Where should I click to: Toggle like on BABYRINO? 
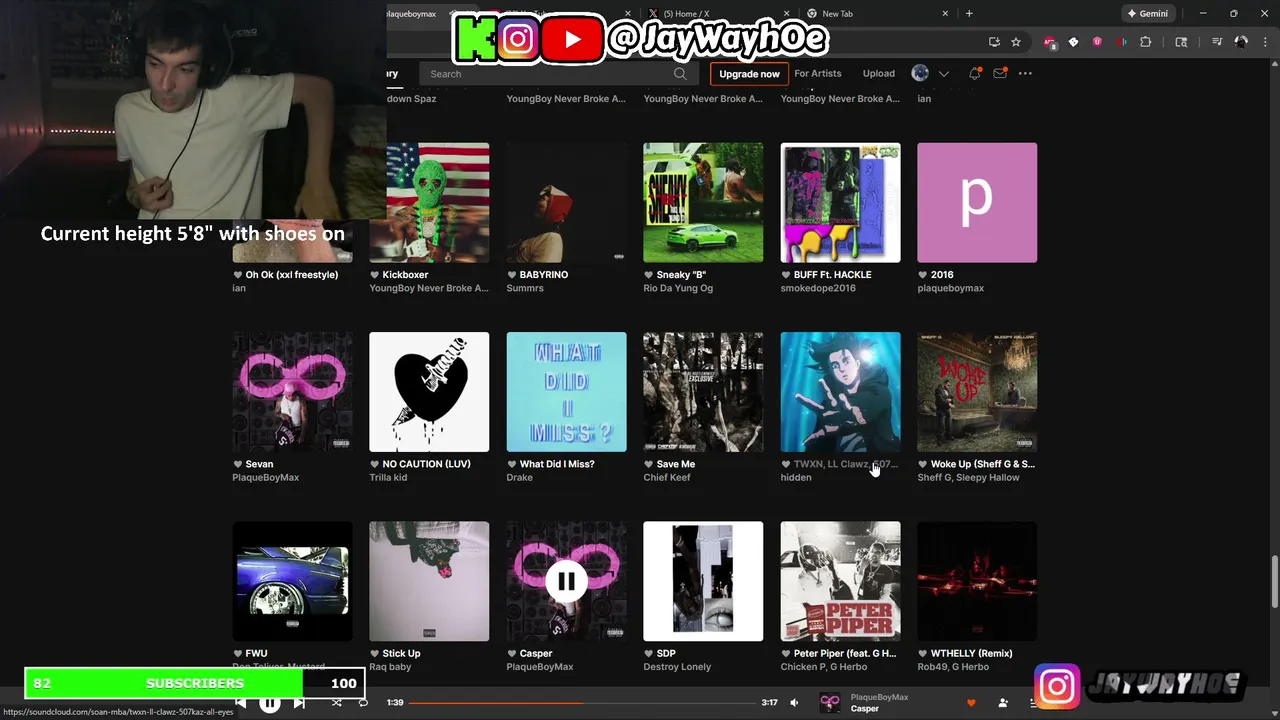(511, 275)
